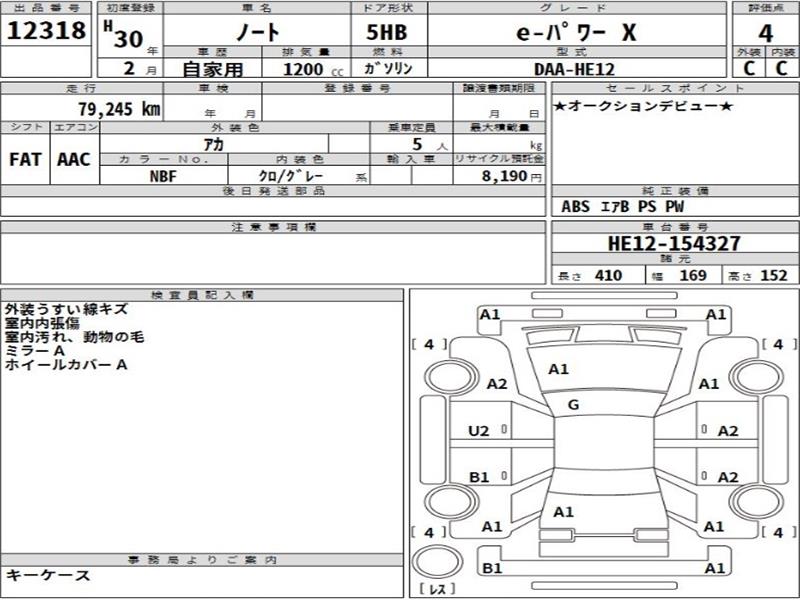Select the B1 mark on the rear bumper
The height and width of the screenshot is (600, 800).
pyautogui.click(x=492, y=568)
